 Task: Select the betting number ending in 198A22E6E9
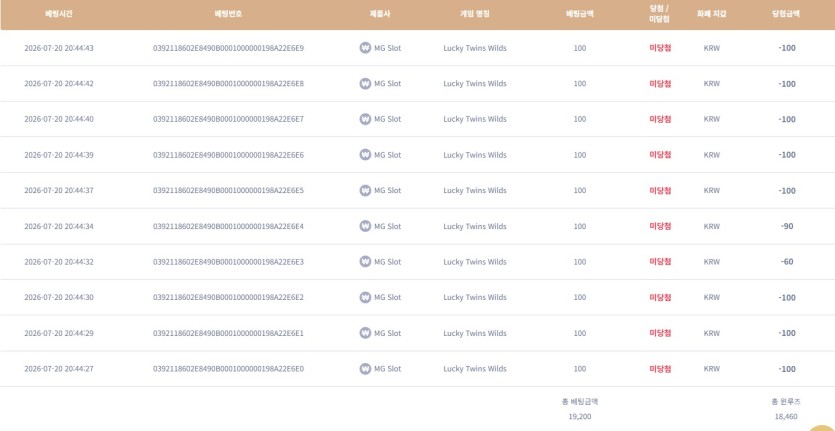click(x=228, y=48)
